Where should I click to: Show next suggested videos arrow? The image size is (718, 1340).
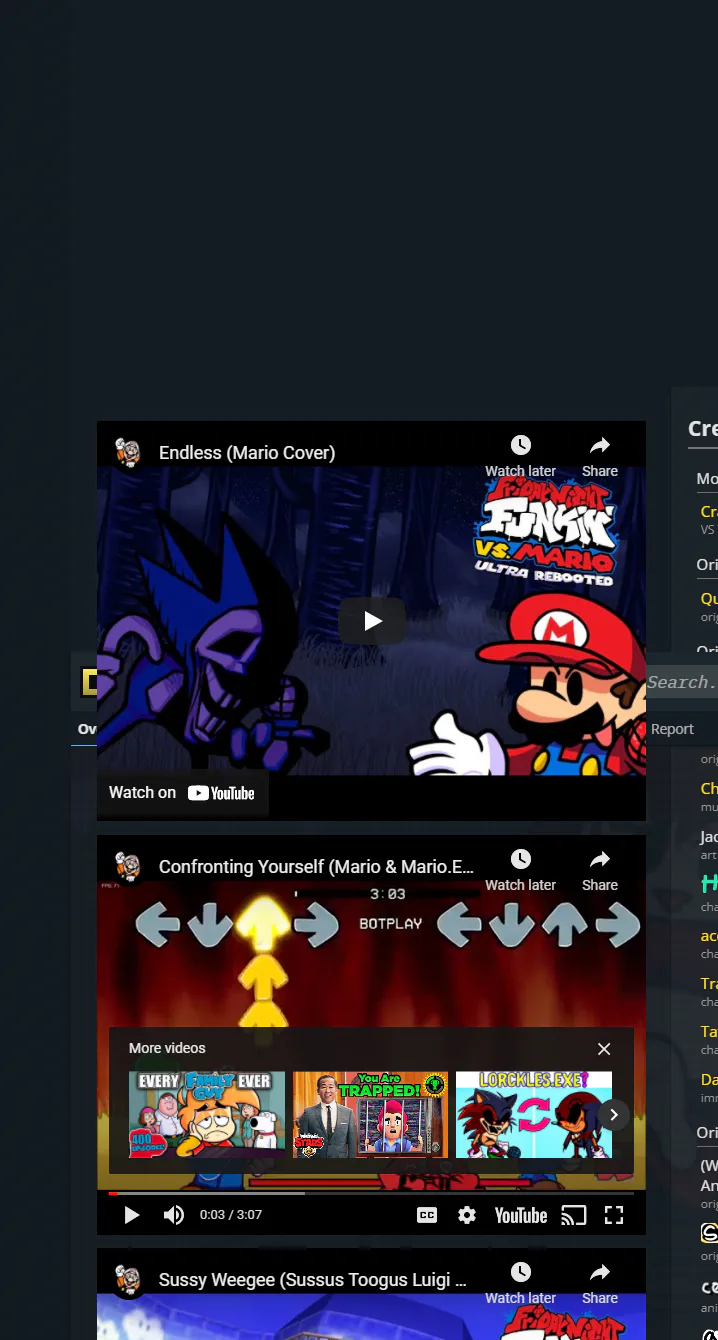pyautogui.click(x=614, y=1115)
